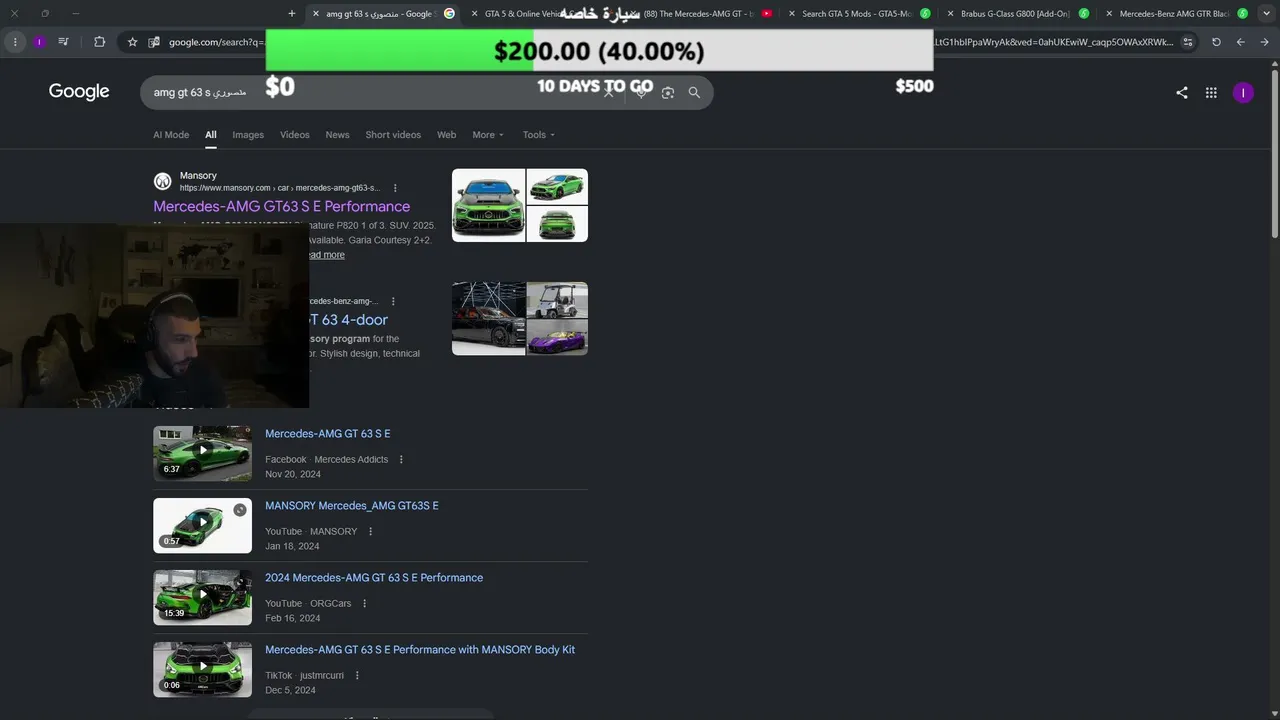Switch to the Web results tab
1280x720 pixels.
[447, 135]
